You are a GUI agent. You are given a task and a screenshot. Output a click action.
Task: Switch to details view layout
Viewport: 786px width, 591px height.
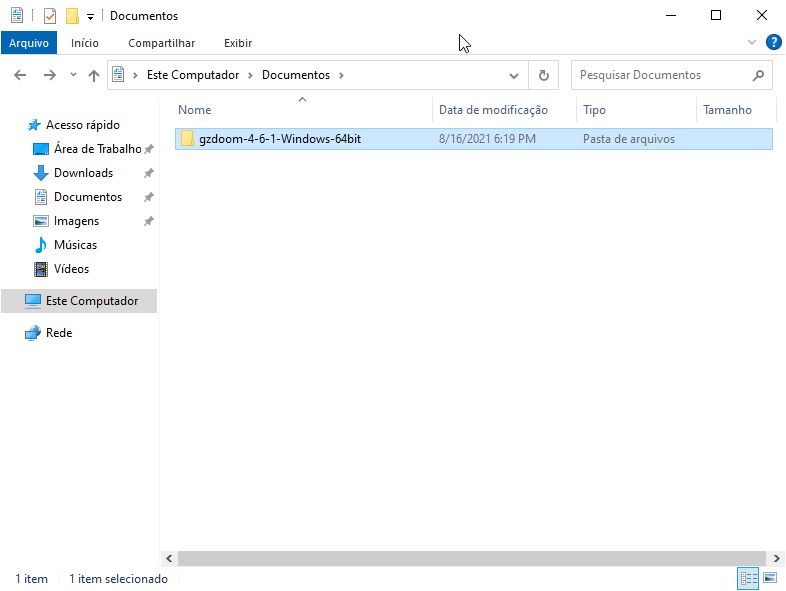point(748,579)
